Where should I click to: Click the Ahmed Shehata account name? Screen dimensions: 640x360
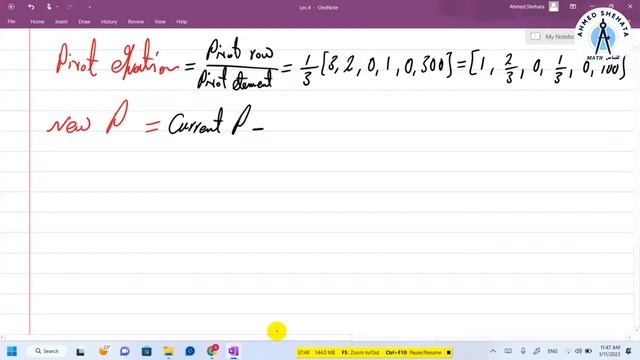click(x=527, y=7)
